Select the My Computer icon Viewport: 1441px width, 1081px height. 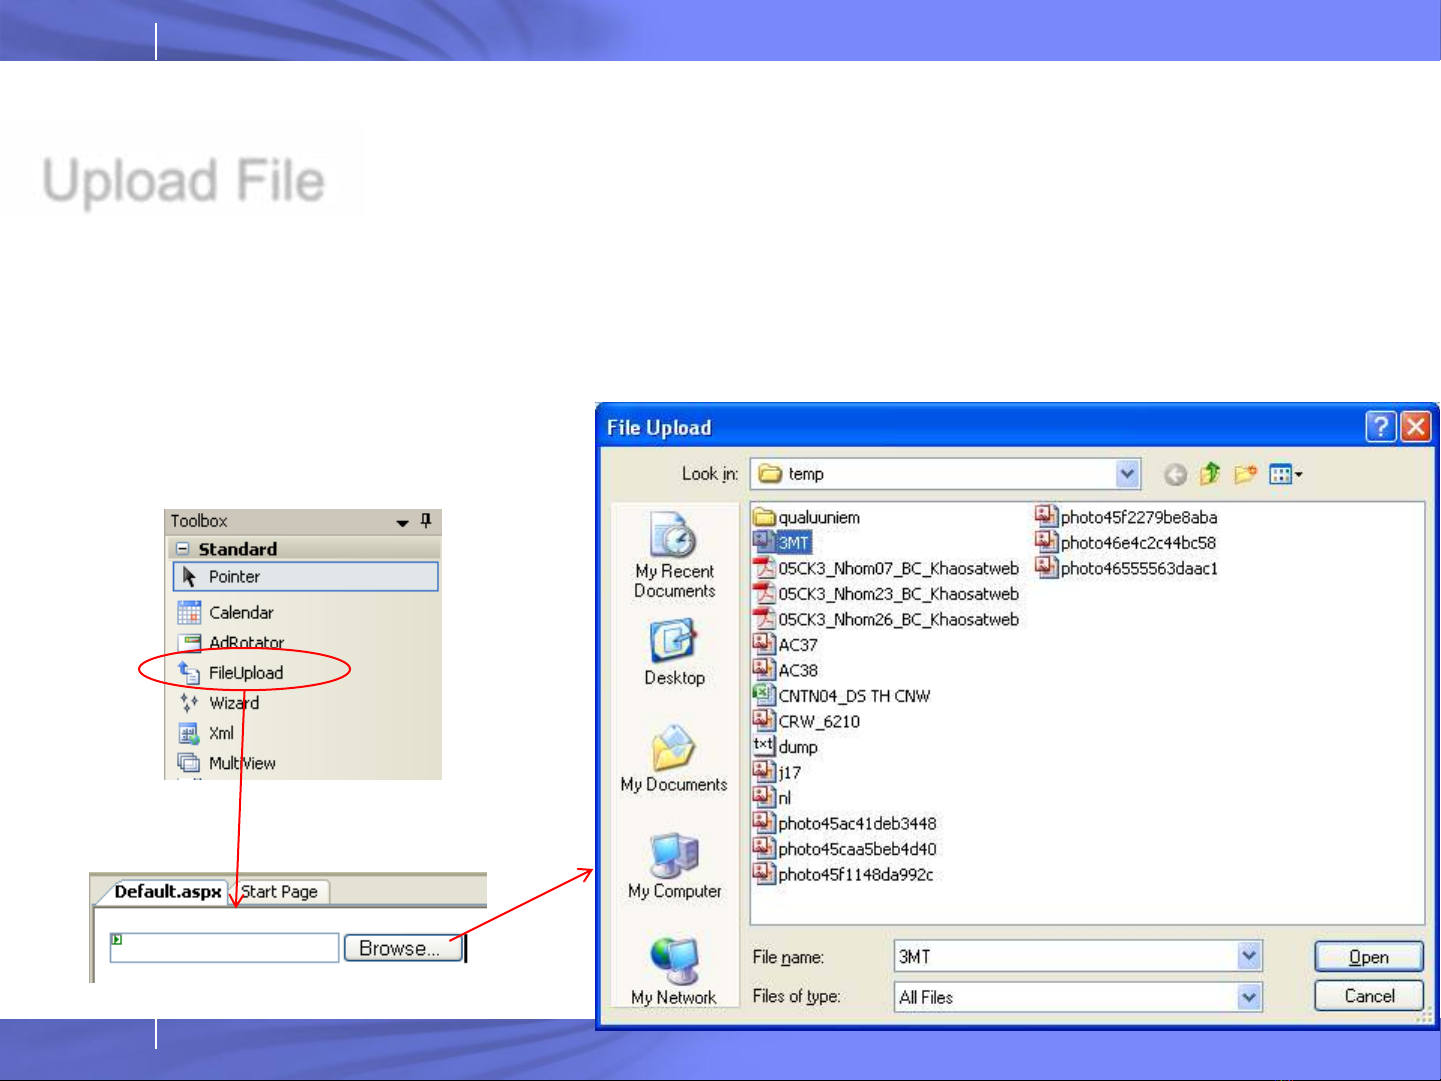(674, 856)
